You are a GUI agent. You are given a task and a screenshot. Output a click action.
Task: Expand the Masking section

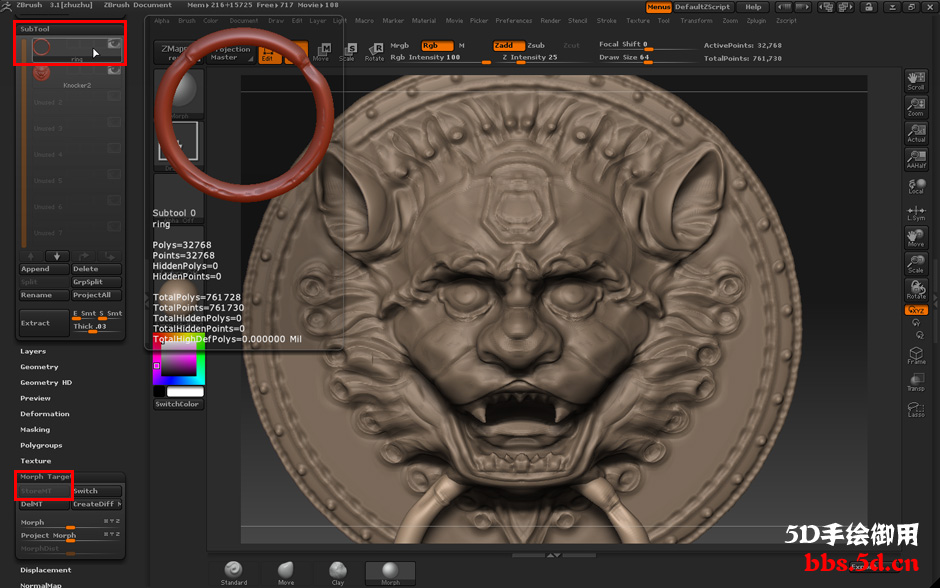click(x=35, y=429)
